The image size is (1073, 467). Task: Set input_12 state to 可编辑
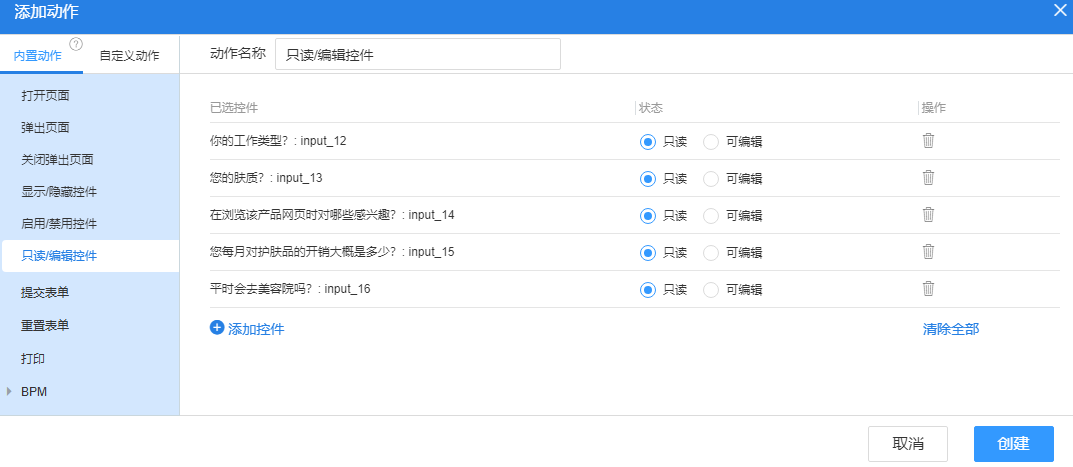[711, 142]
